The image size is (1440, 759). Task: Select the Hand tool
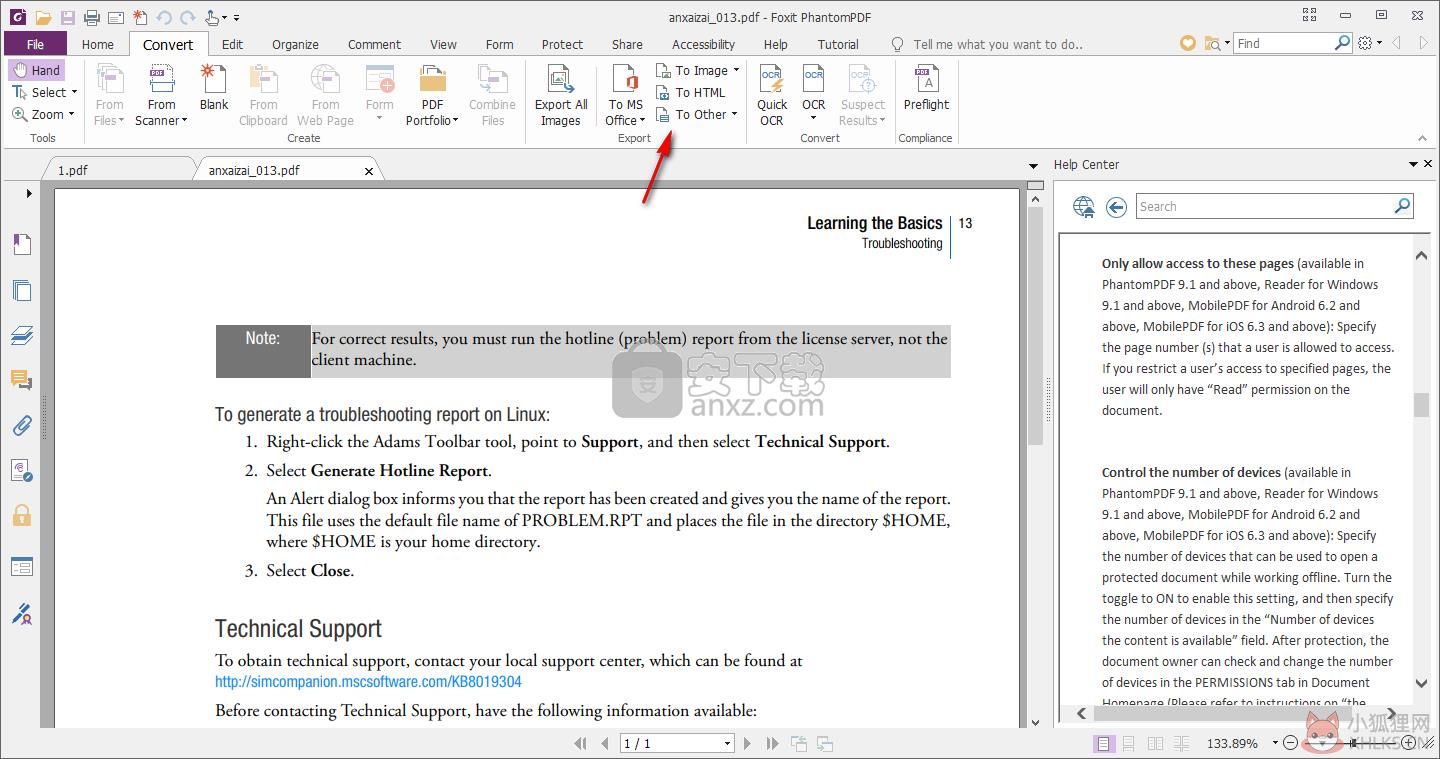pos(37,70)
